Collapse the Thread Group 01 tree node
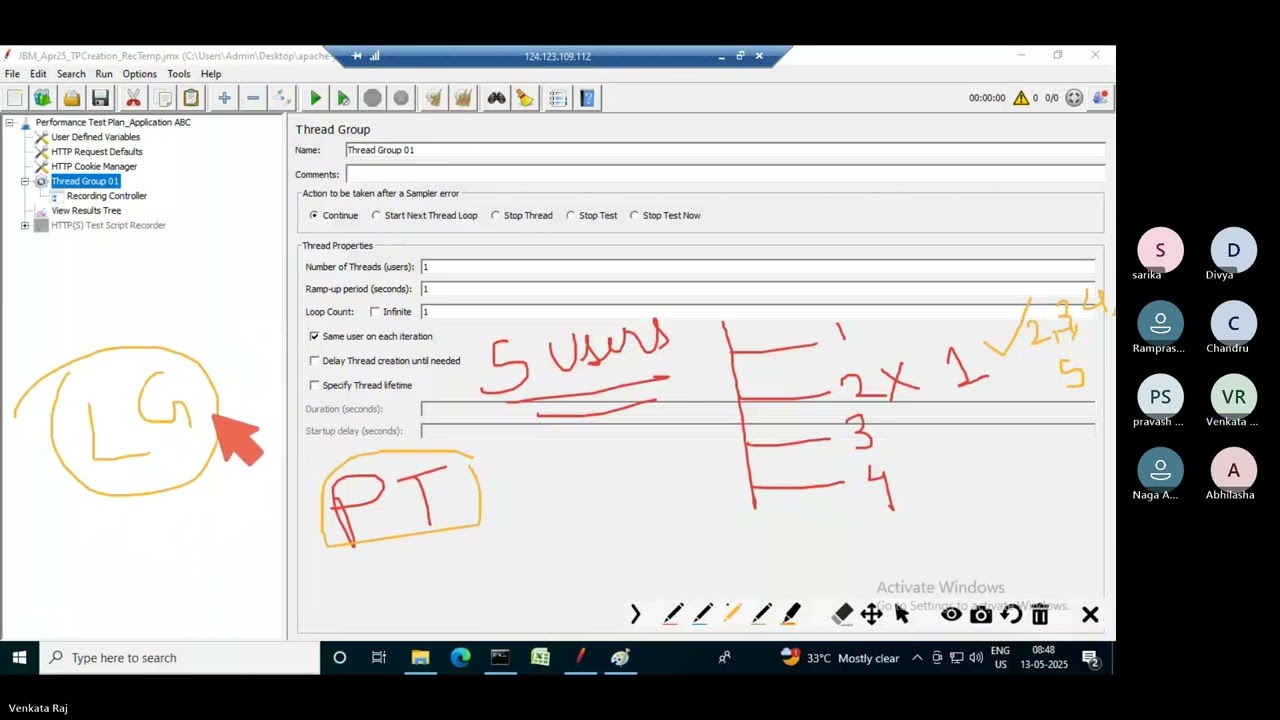1280x720 pixels. [x=25, y=181]
